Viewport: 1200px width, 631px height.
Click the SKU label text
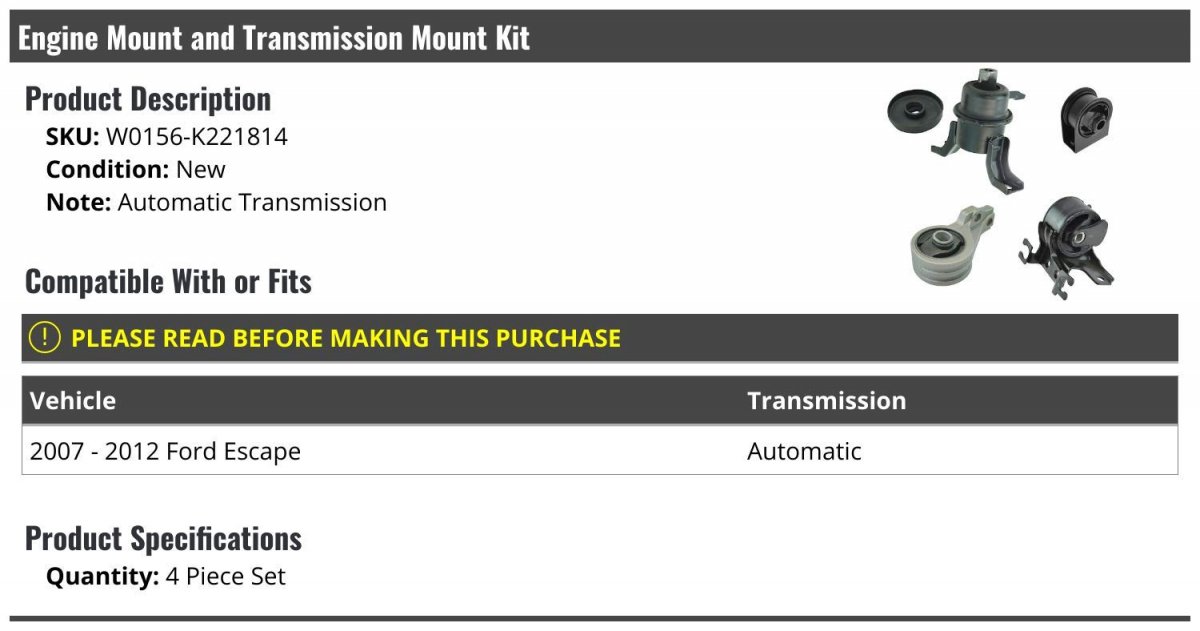click(72, 136)
